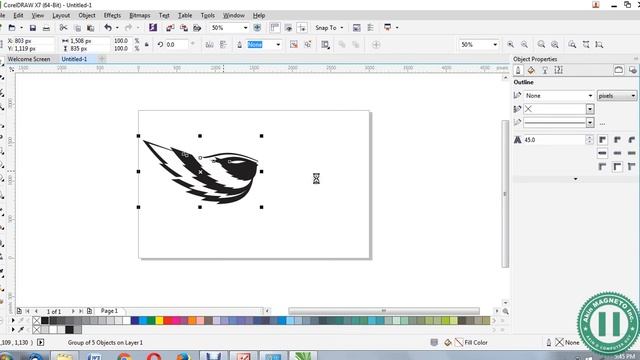This screenshot has width=640, height=360.
Task: Click the Publish to PDF icon
Action: [x=197, y=28]
